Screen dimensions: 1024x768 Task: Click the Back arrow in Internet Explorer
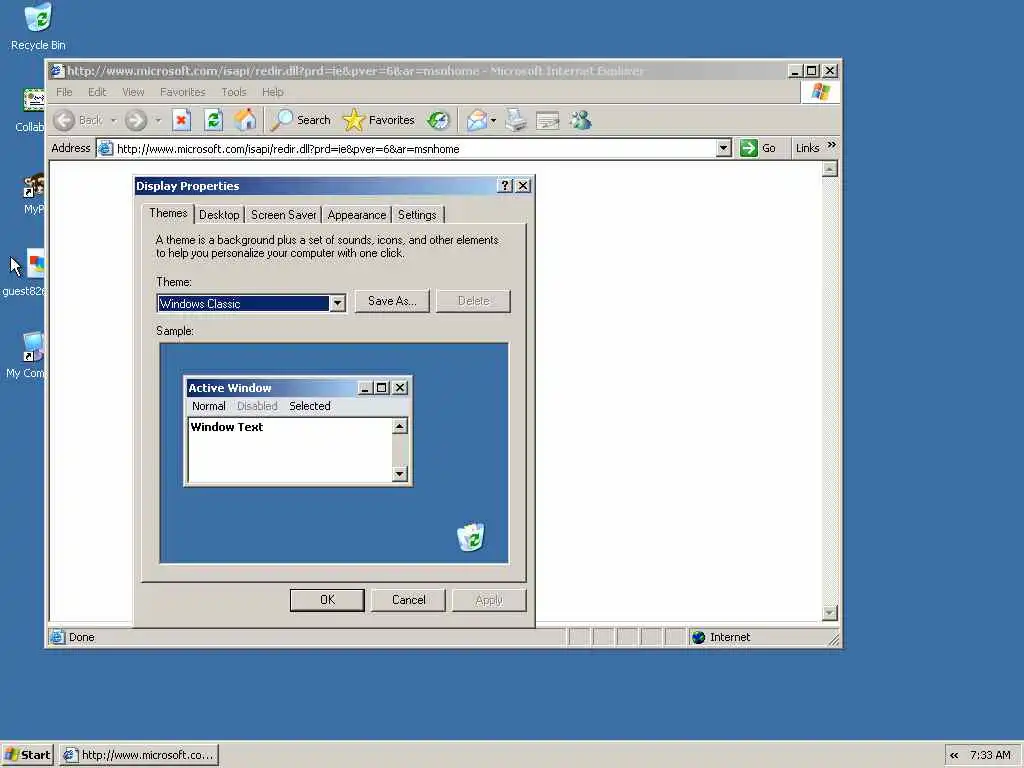(x=64, y=120)
